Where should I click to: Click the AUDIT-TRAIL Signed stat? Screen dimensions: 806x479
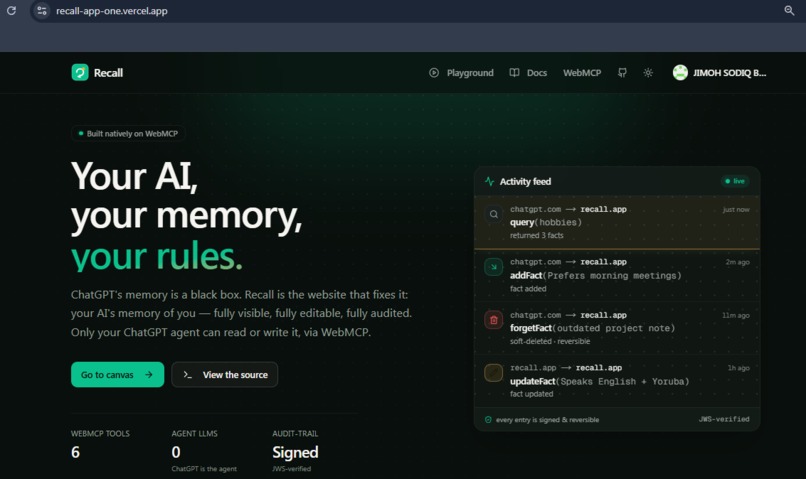[x=295, y=452]
